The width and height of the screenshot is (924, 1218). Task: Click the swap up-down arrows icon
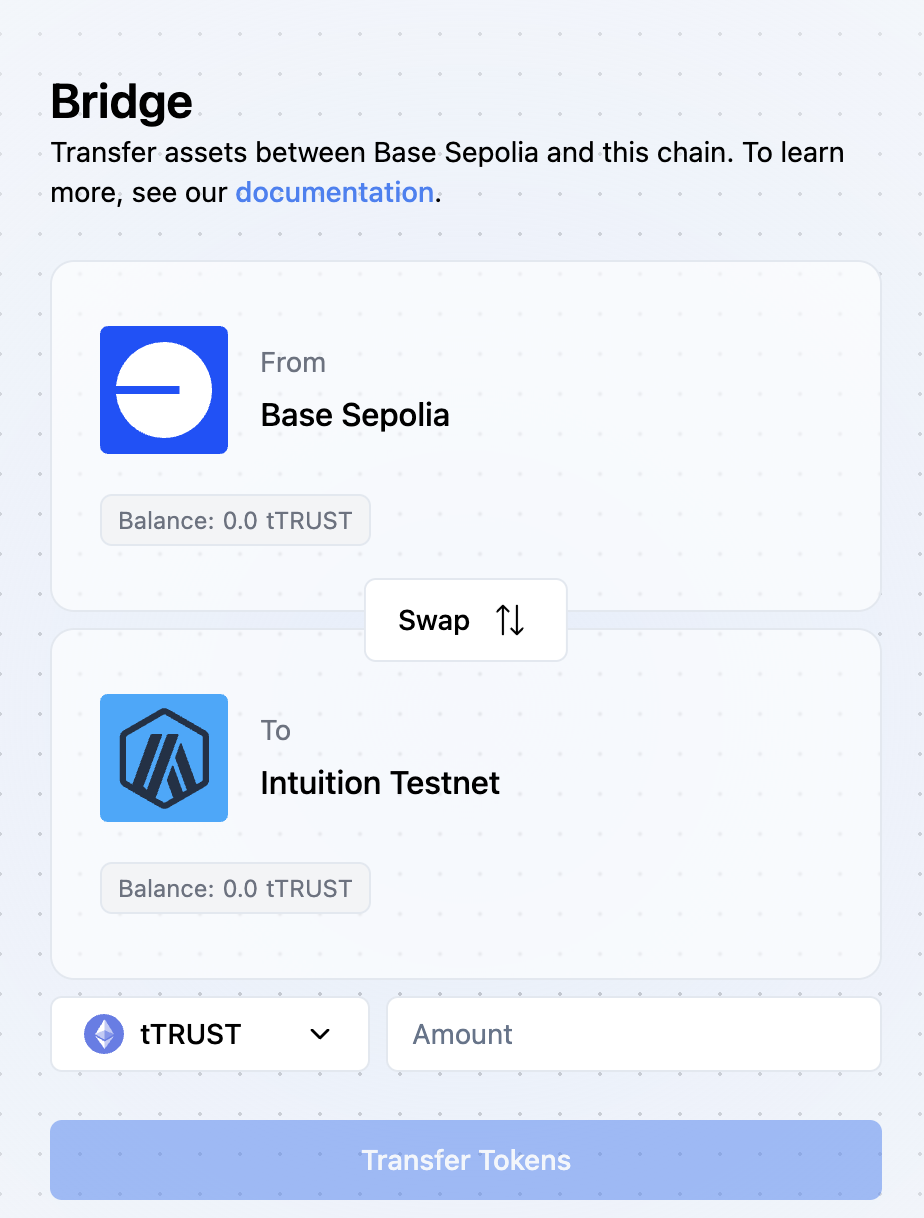(510, 620)
